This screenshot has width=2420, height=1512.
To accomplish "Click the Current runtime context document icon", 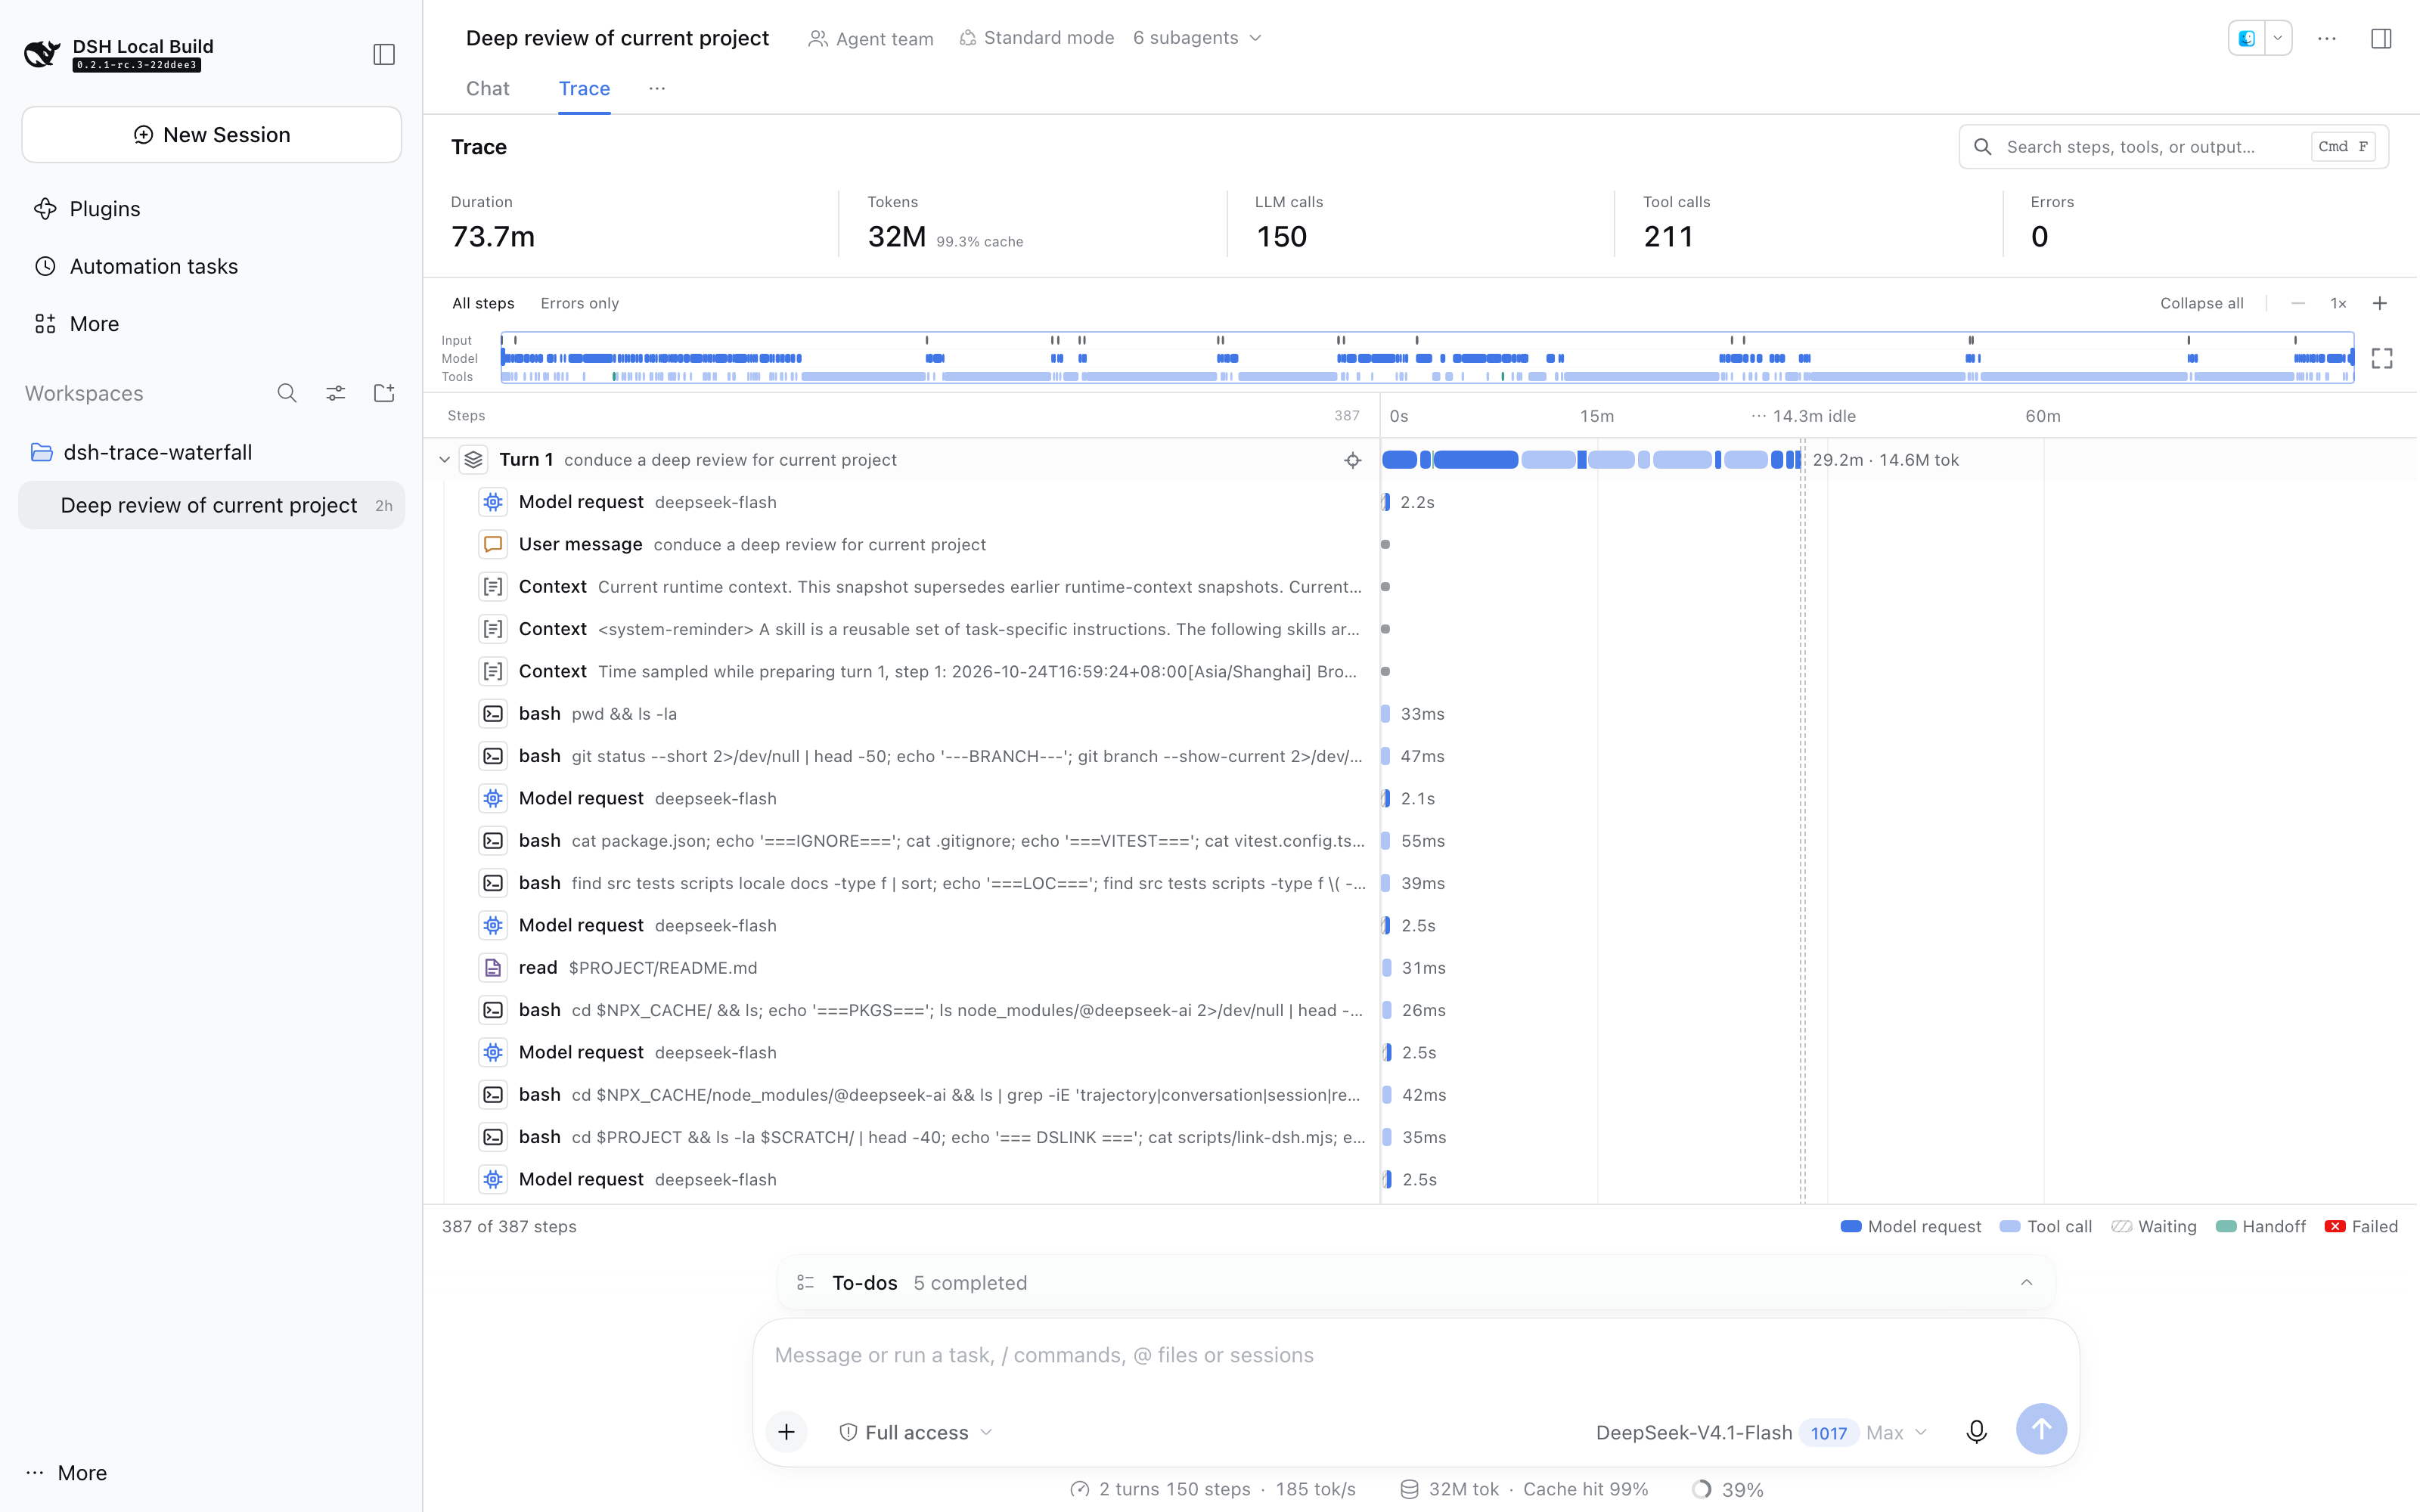I will click(x=493, y=587).
